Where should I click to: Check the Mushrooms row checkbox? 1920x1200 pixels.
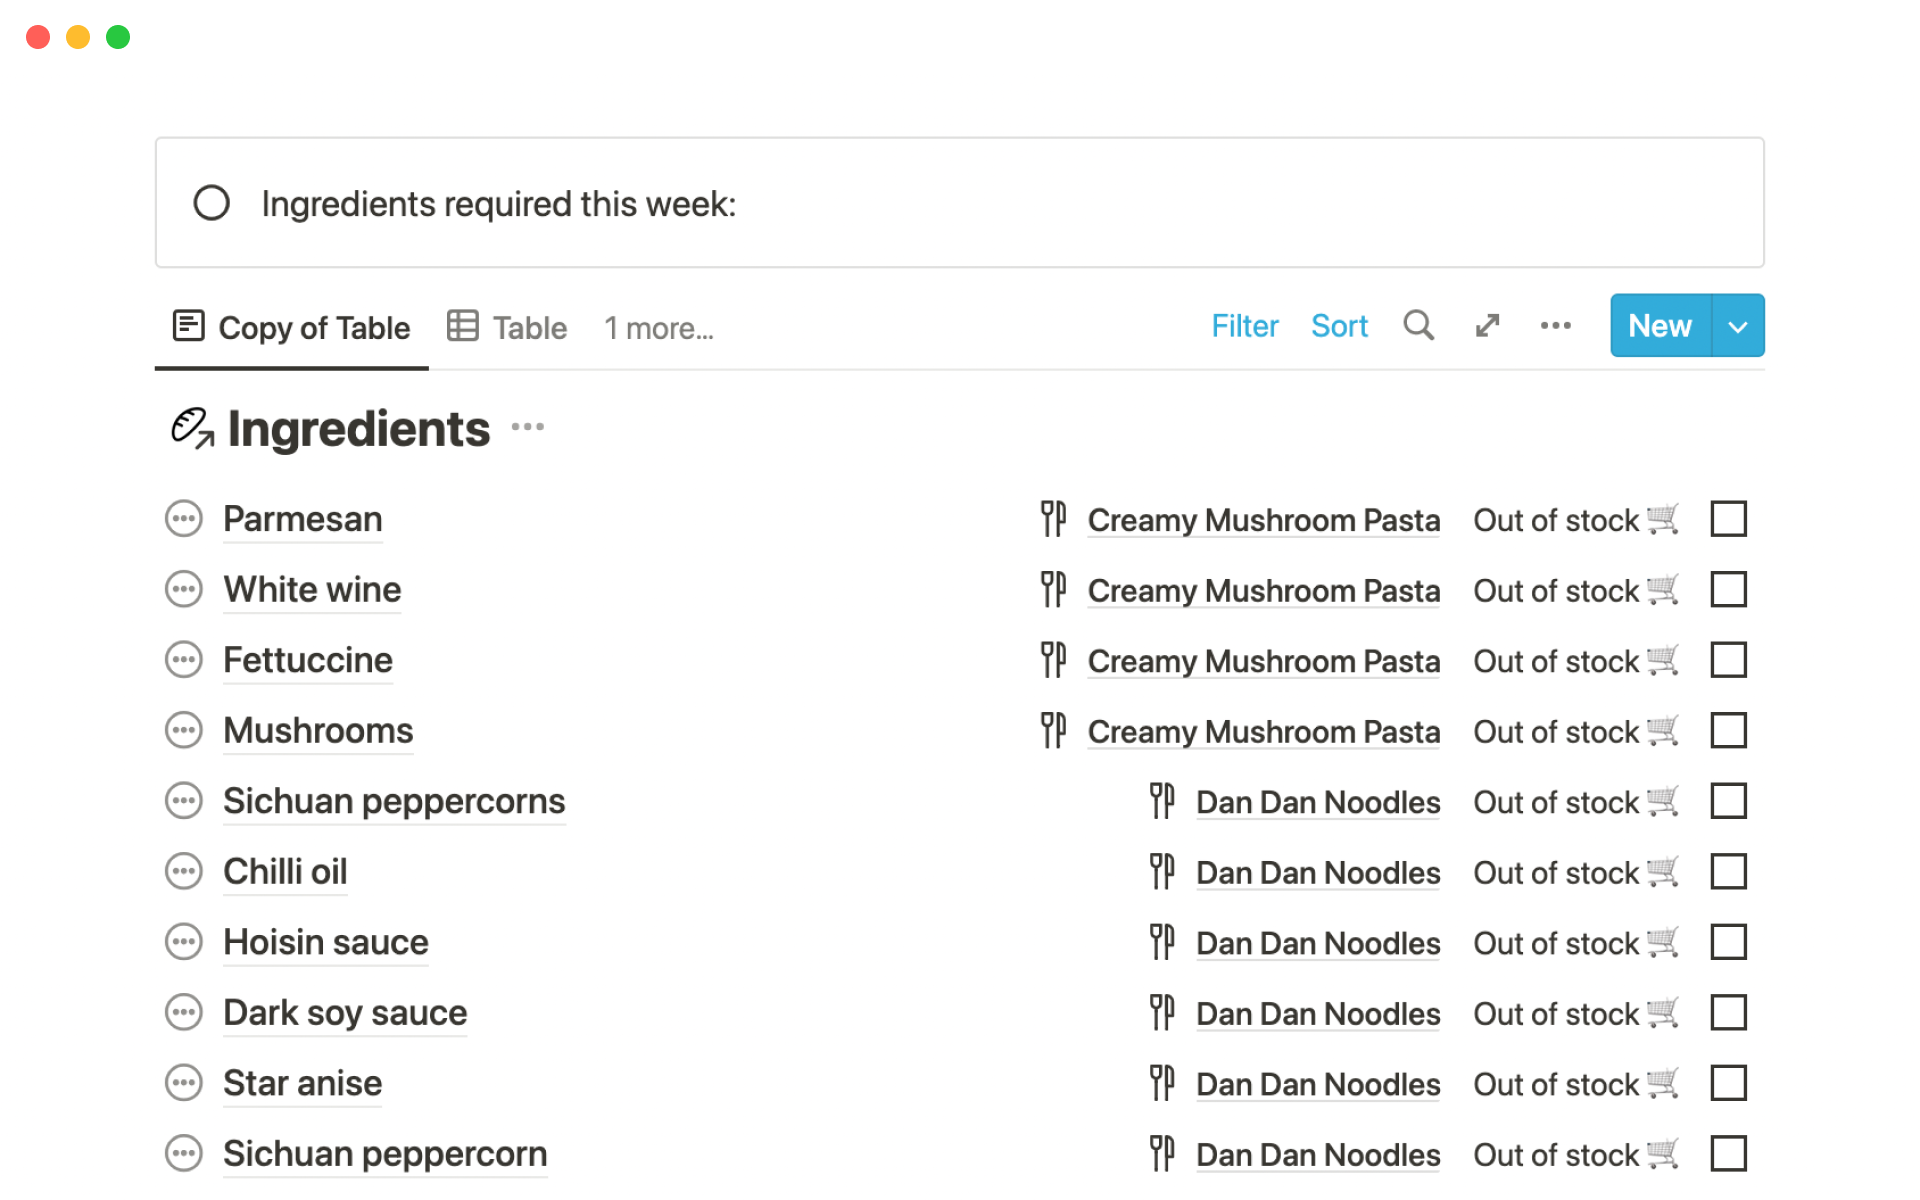[x=1728, y=731]
